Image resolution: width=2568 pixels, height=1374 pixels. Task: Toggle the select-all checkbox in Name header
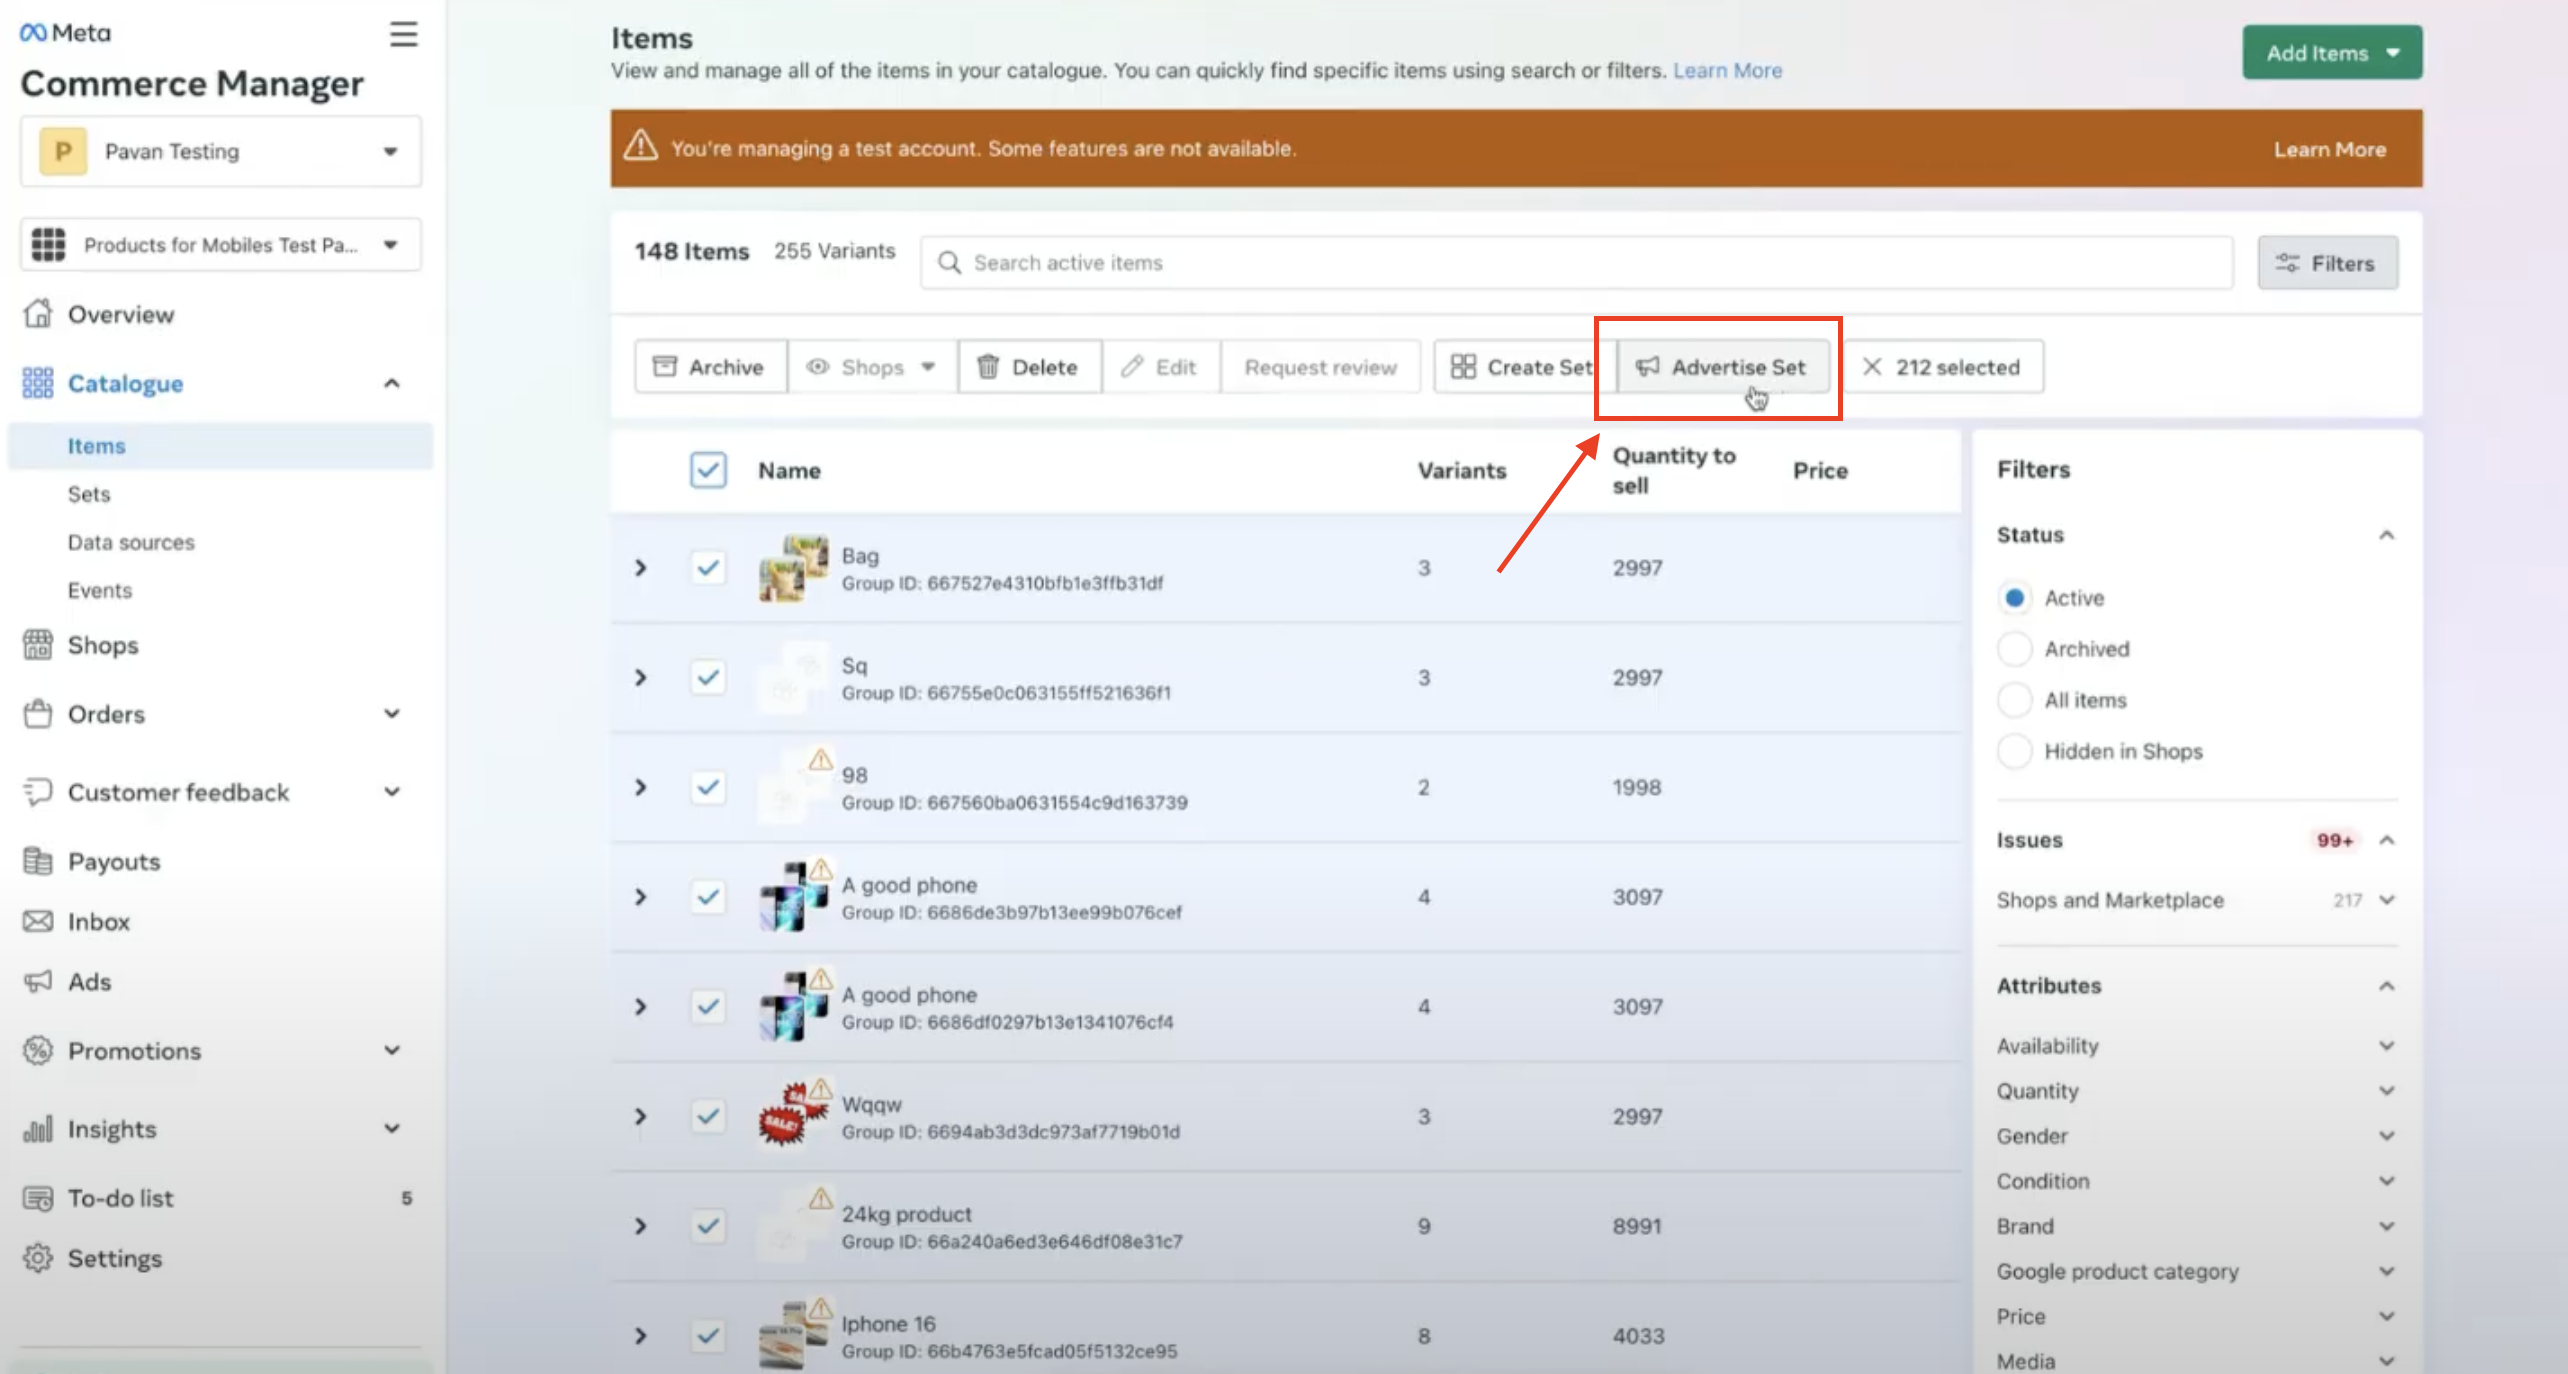[708, 470]
